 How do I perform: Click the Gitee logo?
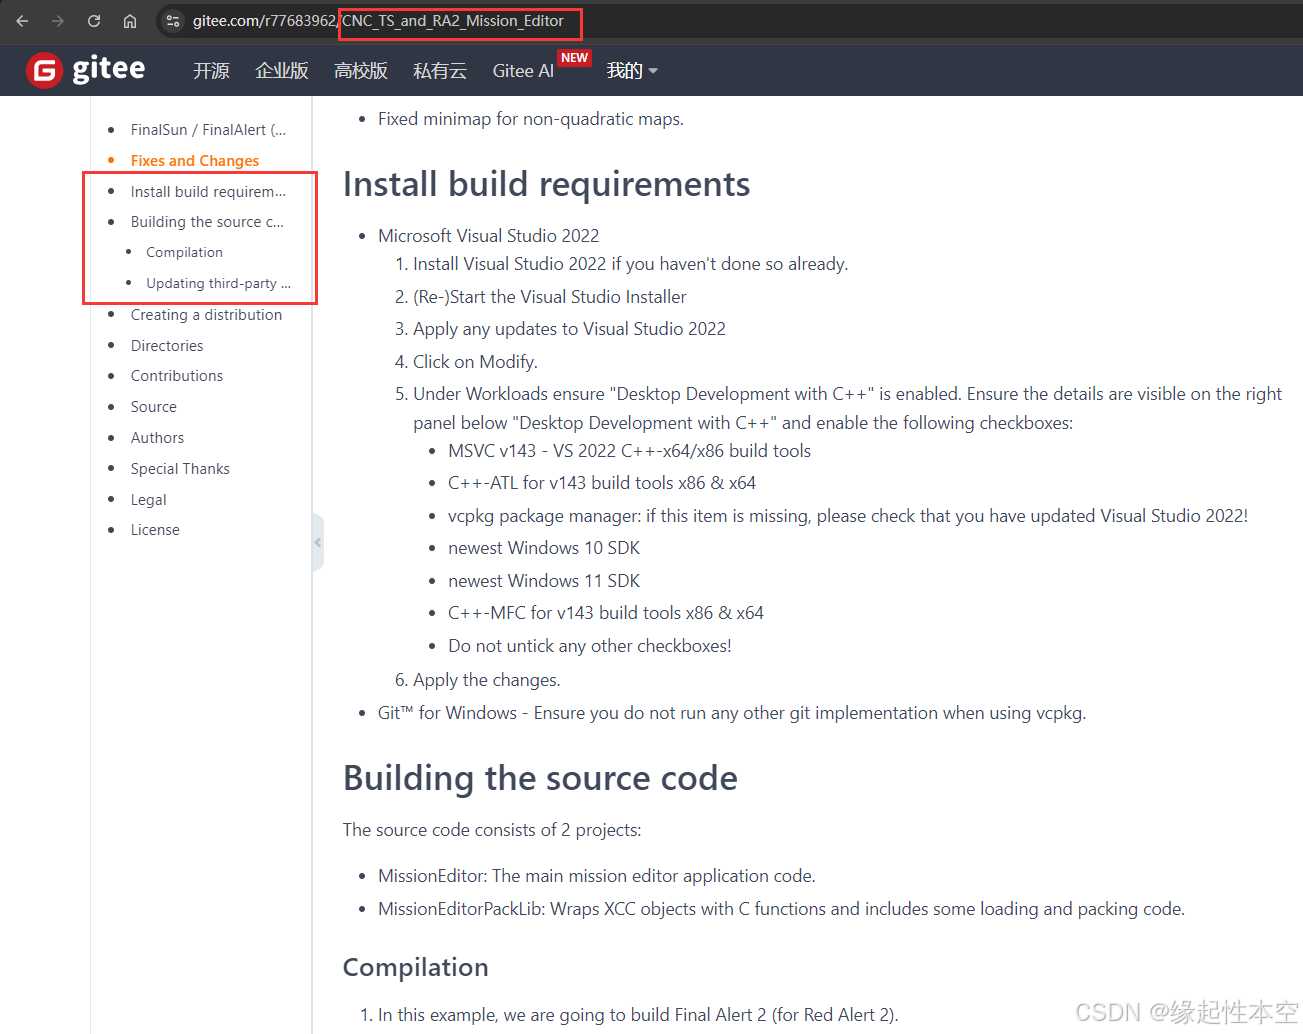click(x=86, y=69)
